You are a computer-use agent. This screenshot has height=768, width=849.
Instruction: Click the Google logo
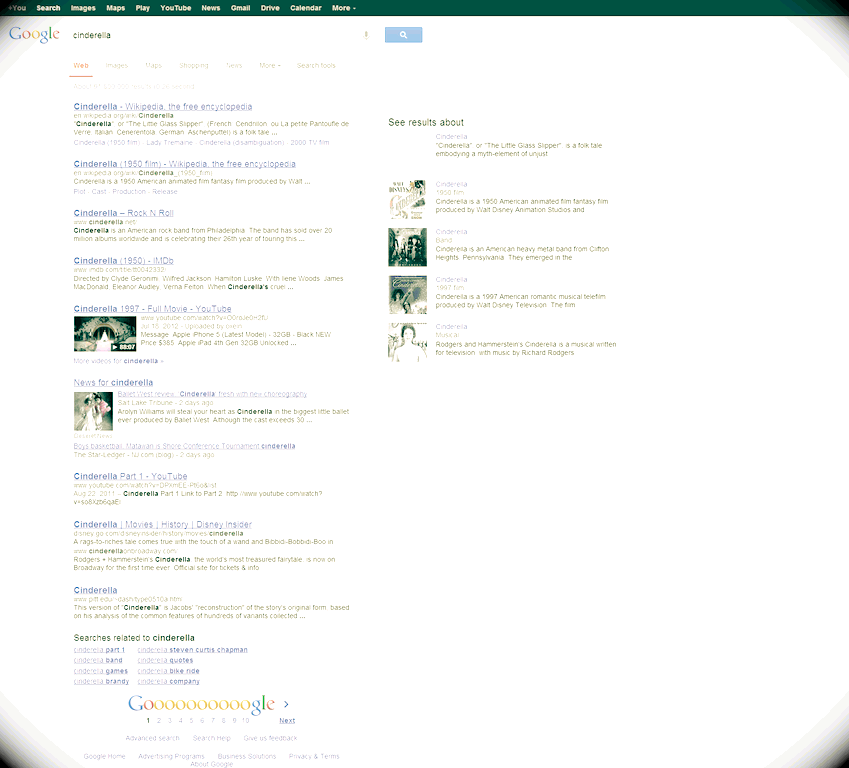(34, 34)
